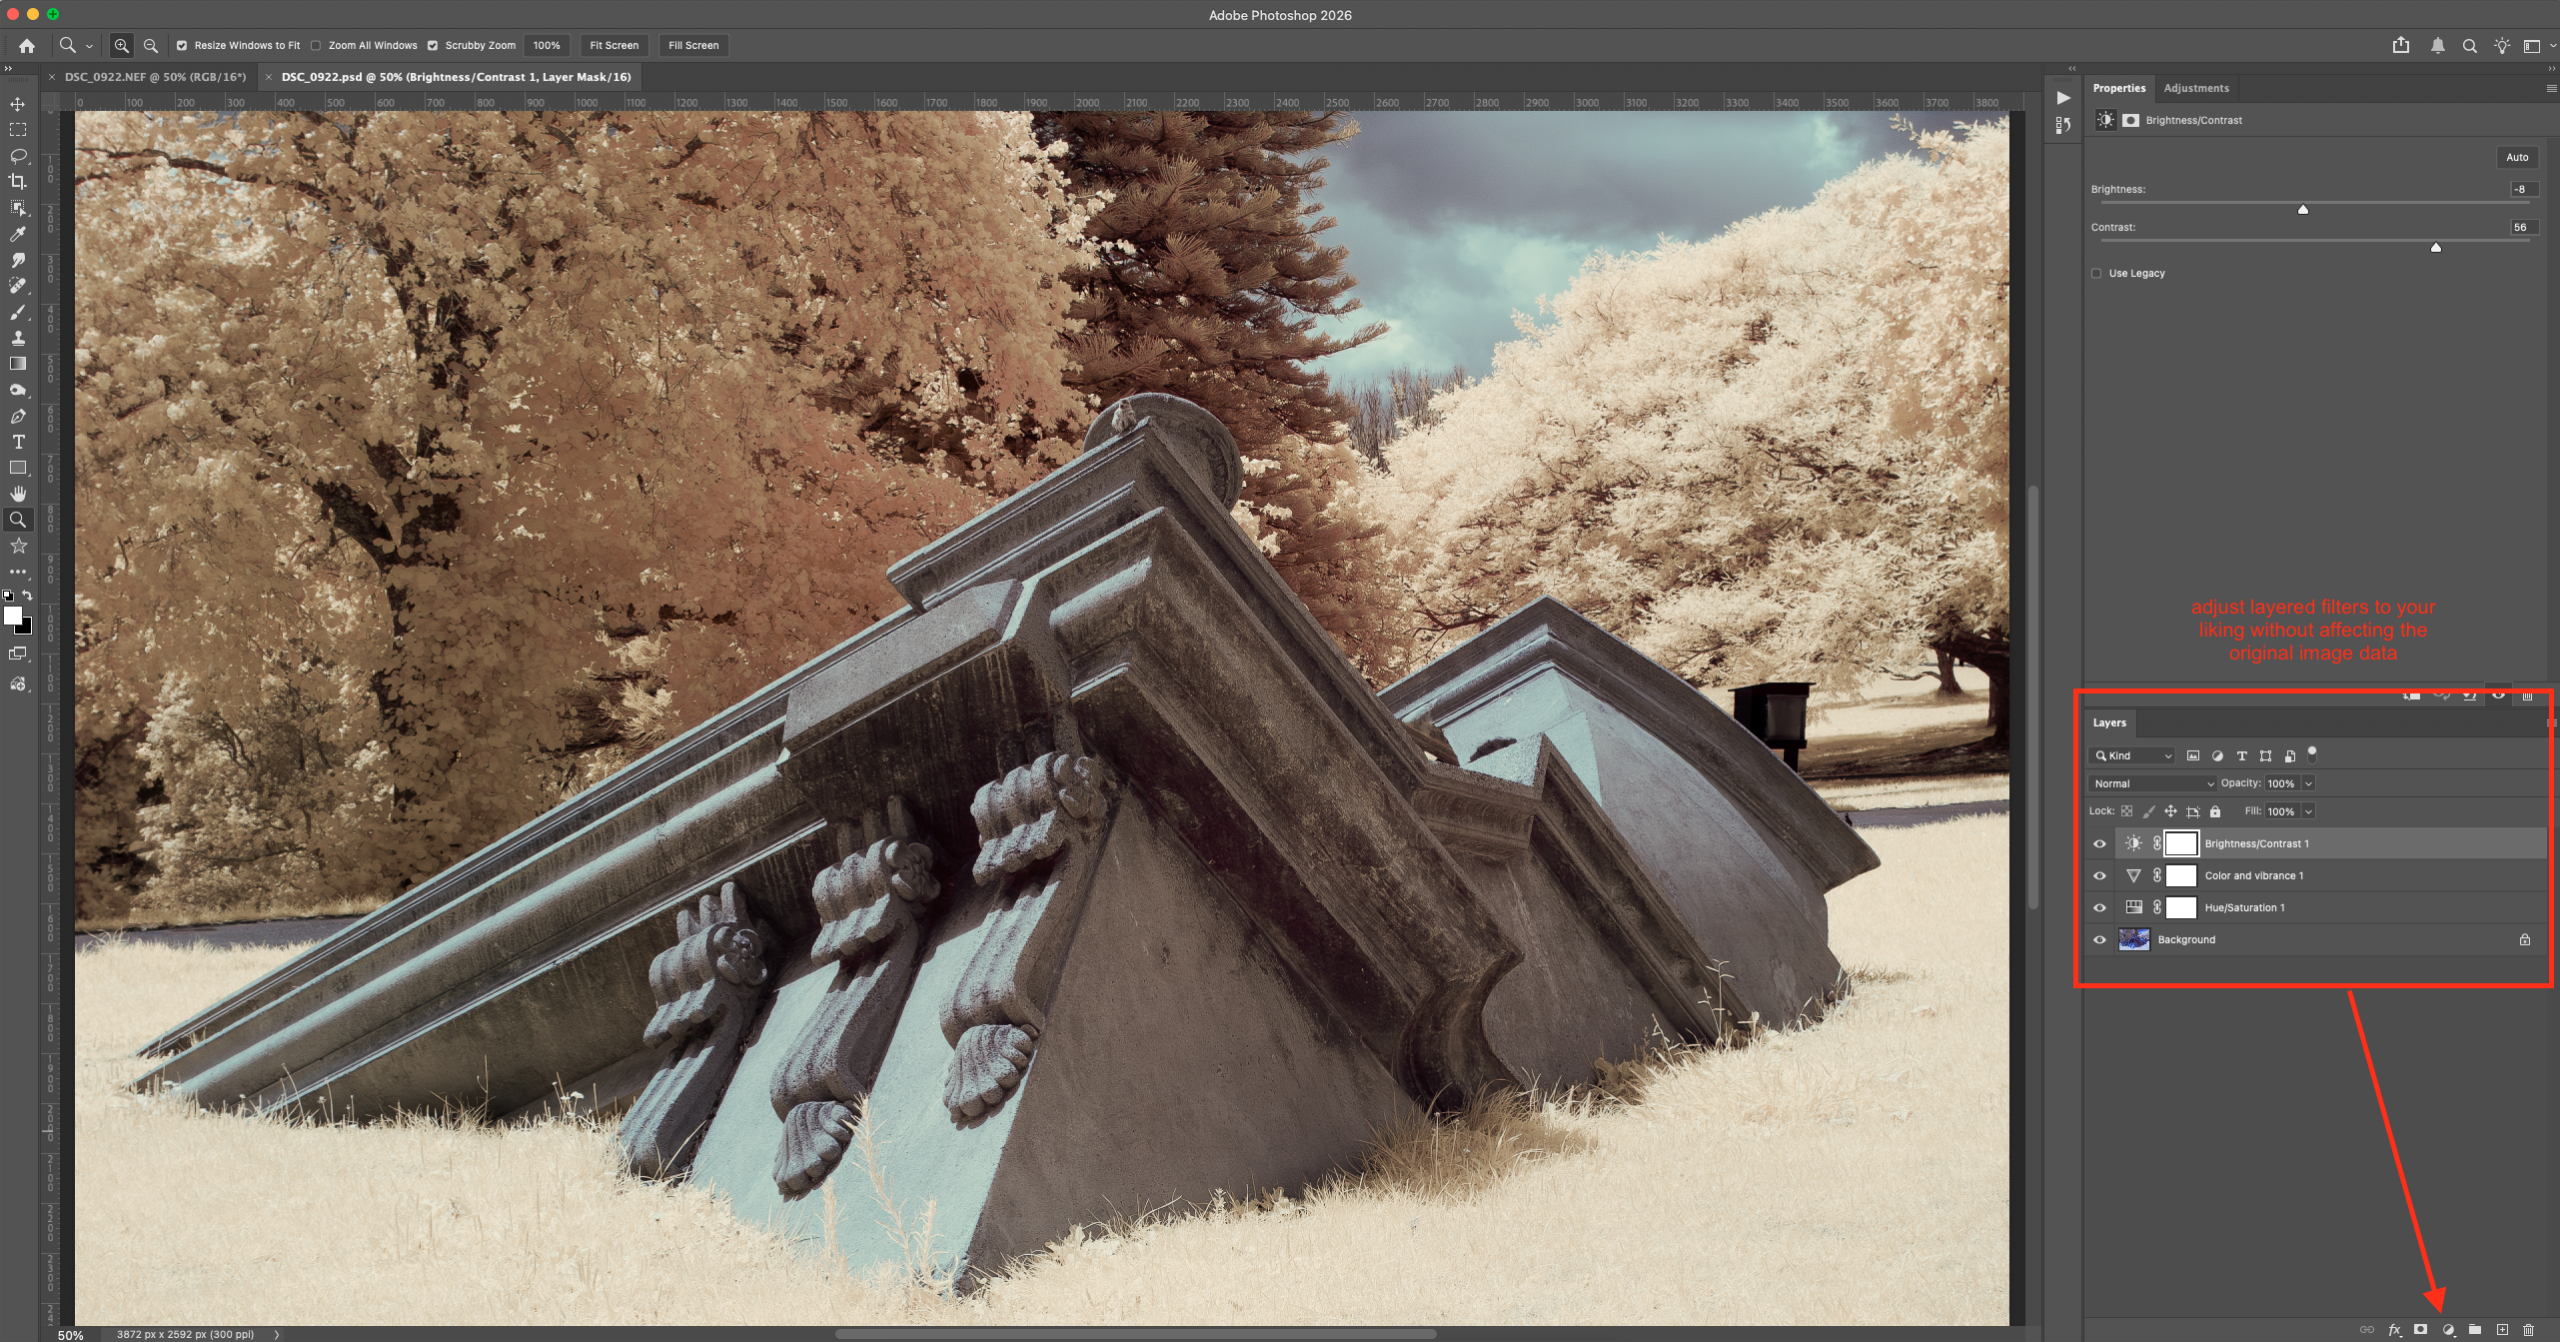Click the Fit Screen button
Image resolution: width=2560 pixels, height=1342 pixels.
click(613, 45)
